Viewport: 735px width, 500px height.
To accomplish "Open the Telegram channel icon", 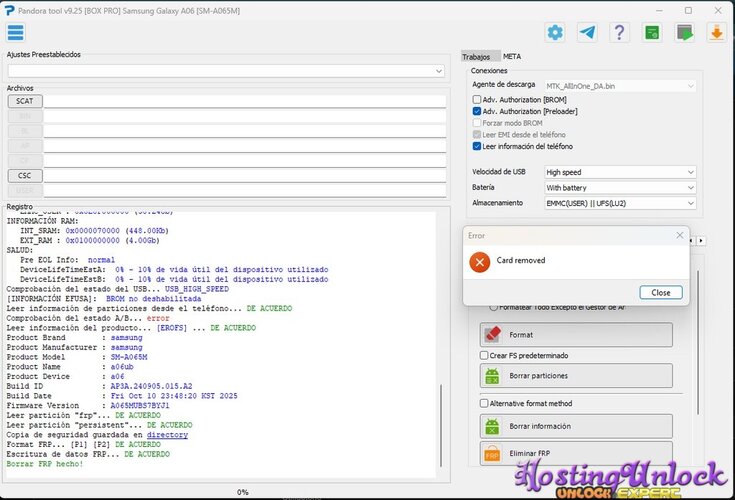I will 587,33.
